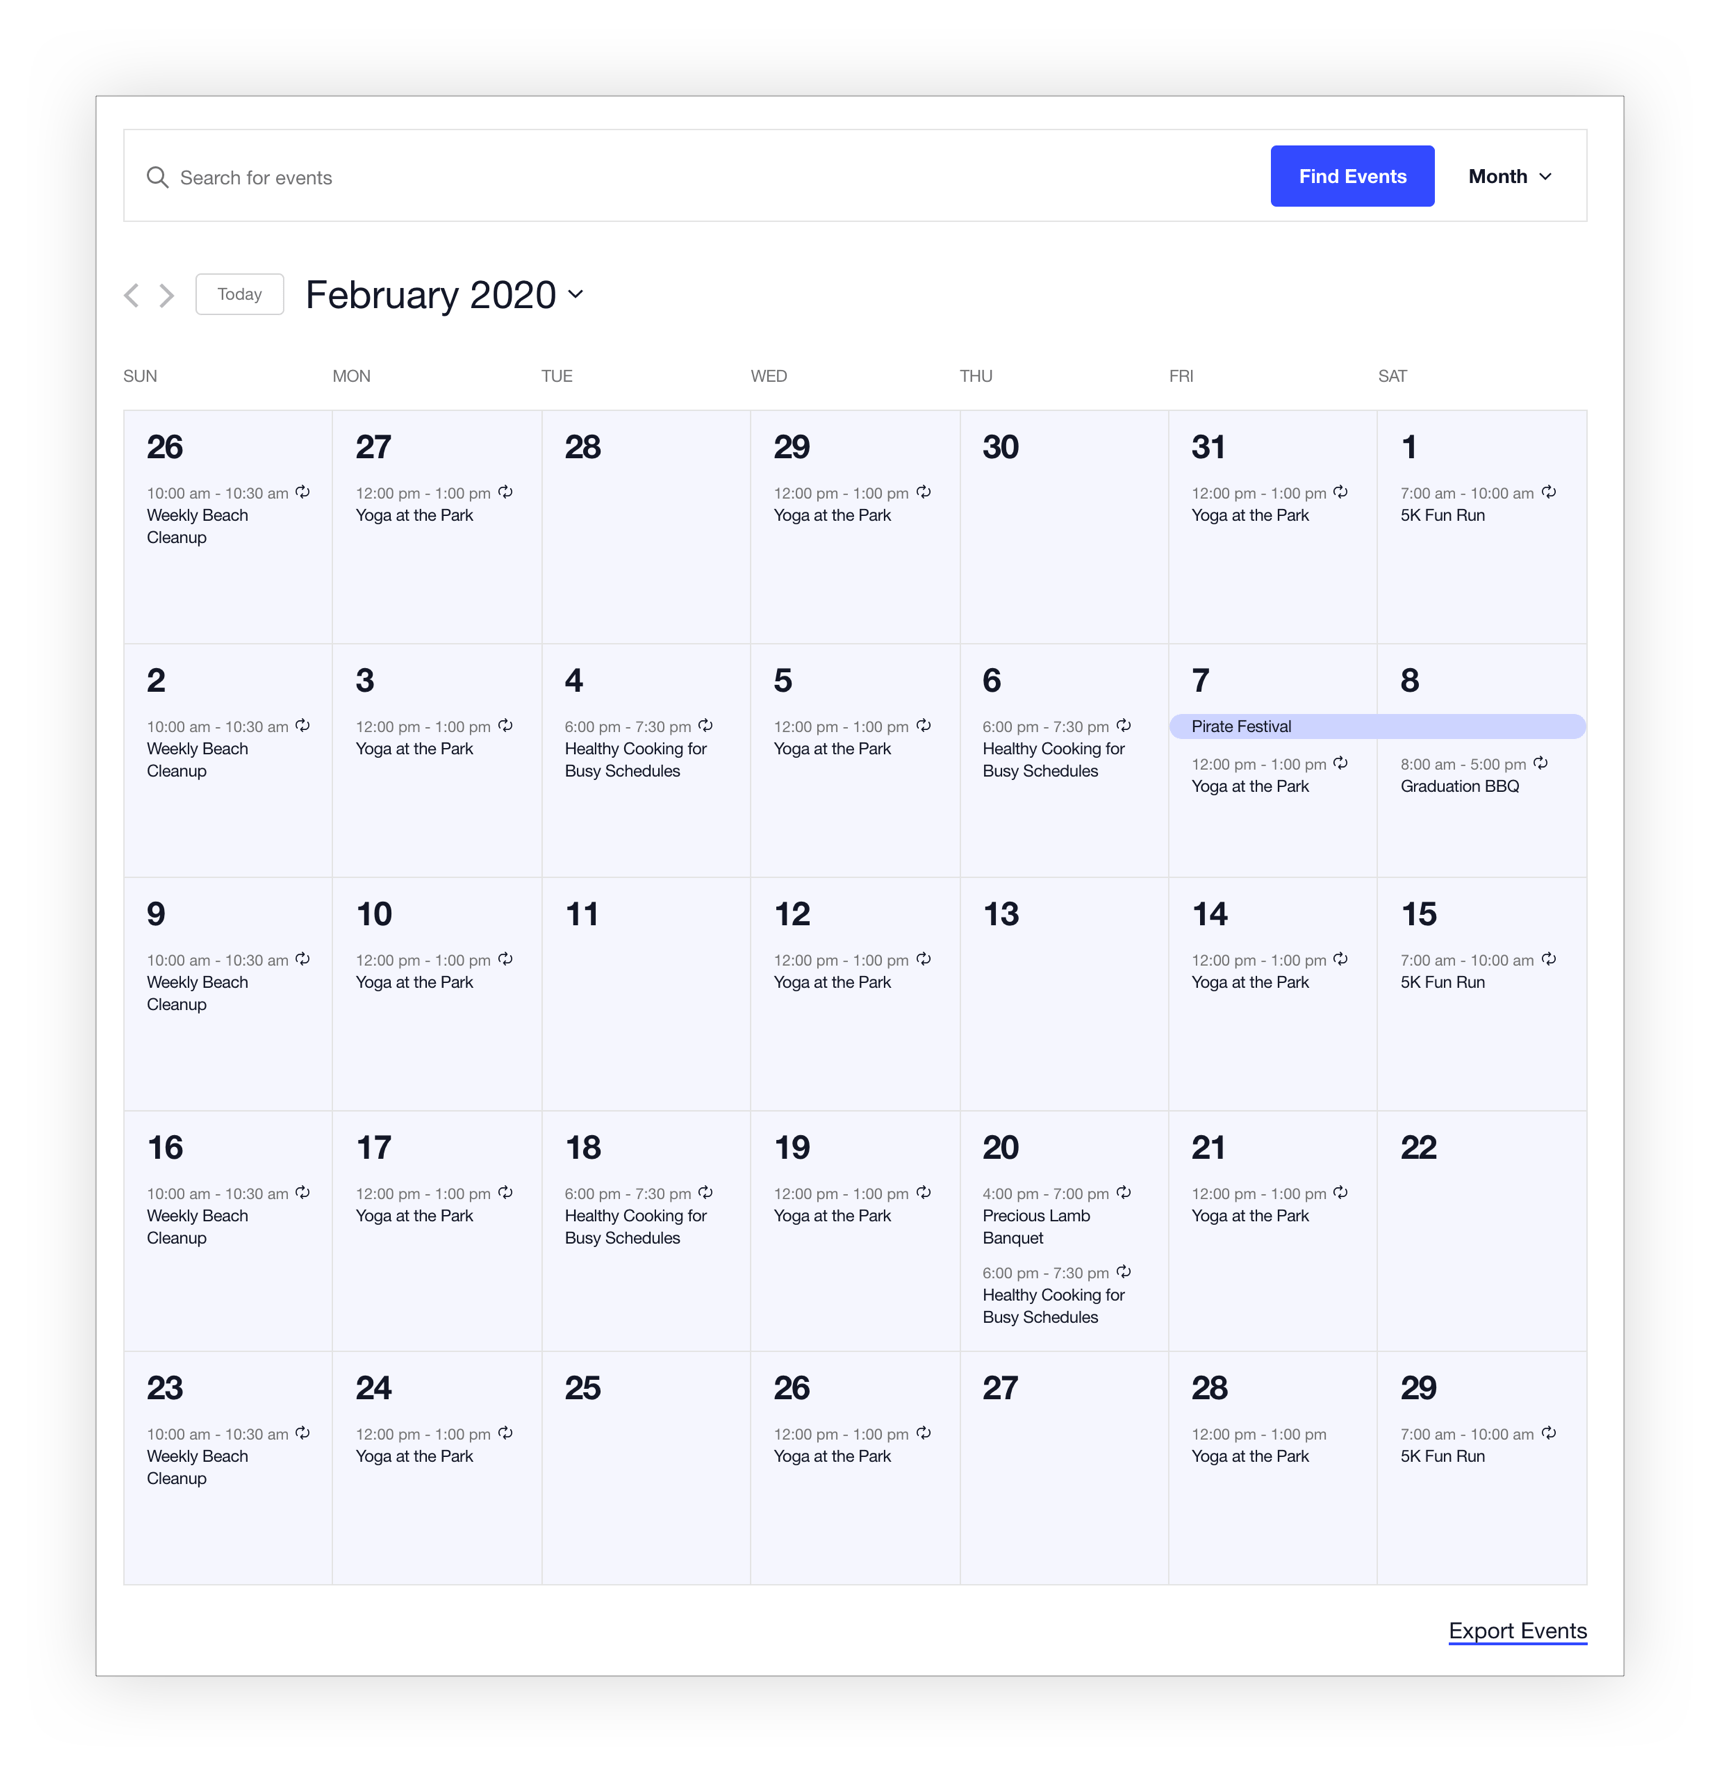Click the search magnifying glass icon
This screenshot has width=1720, height=1771.
click(157, 177)
